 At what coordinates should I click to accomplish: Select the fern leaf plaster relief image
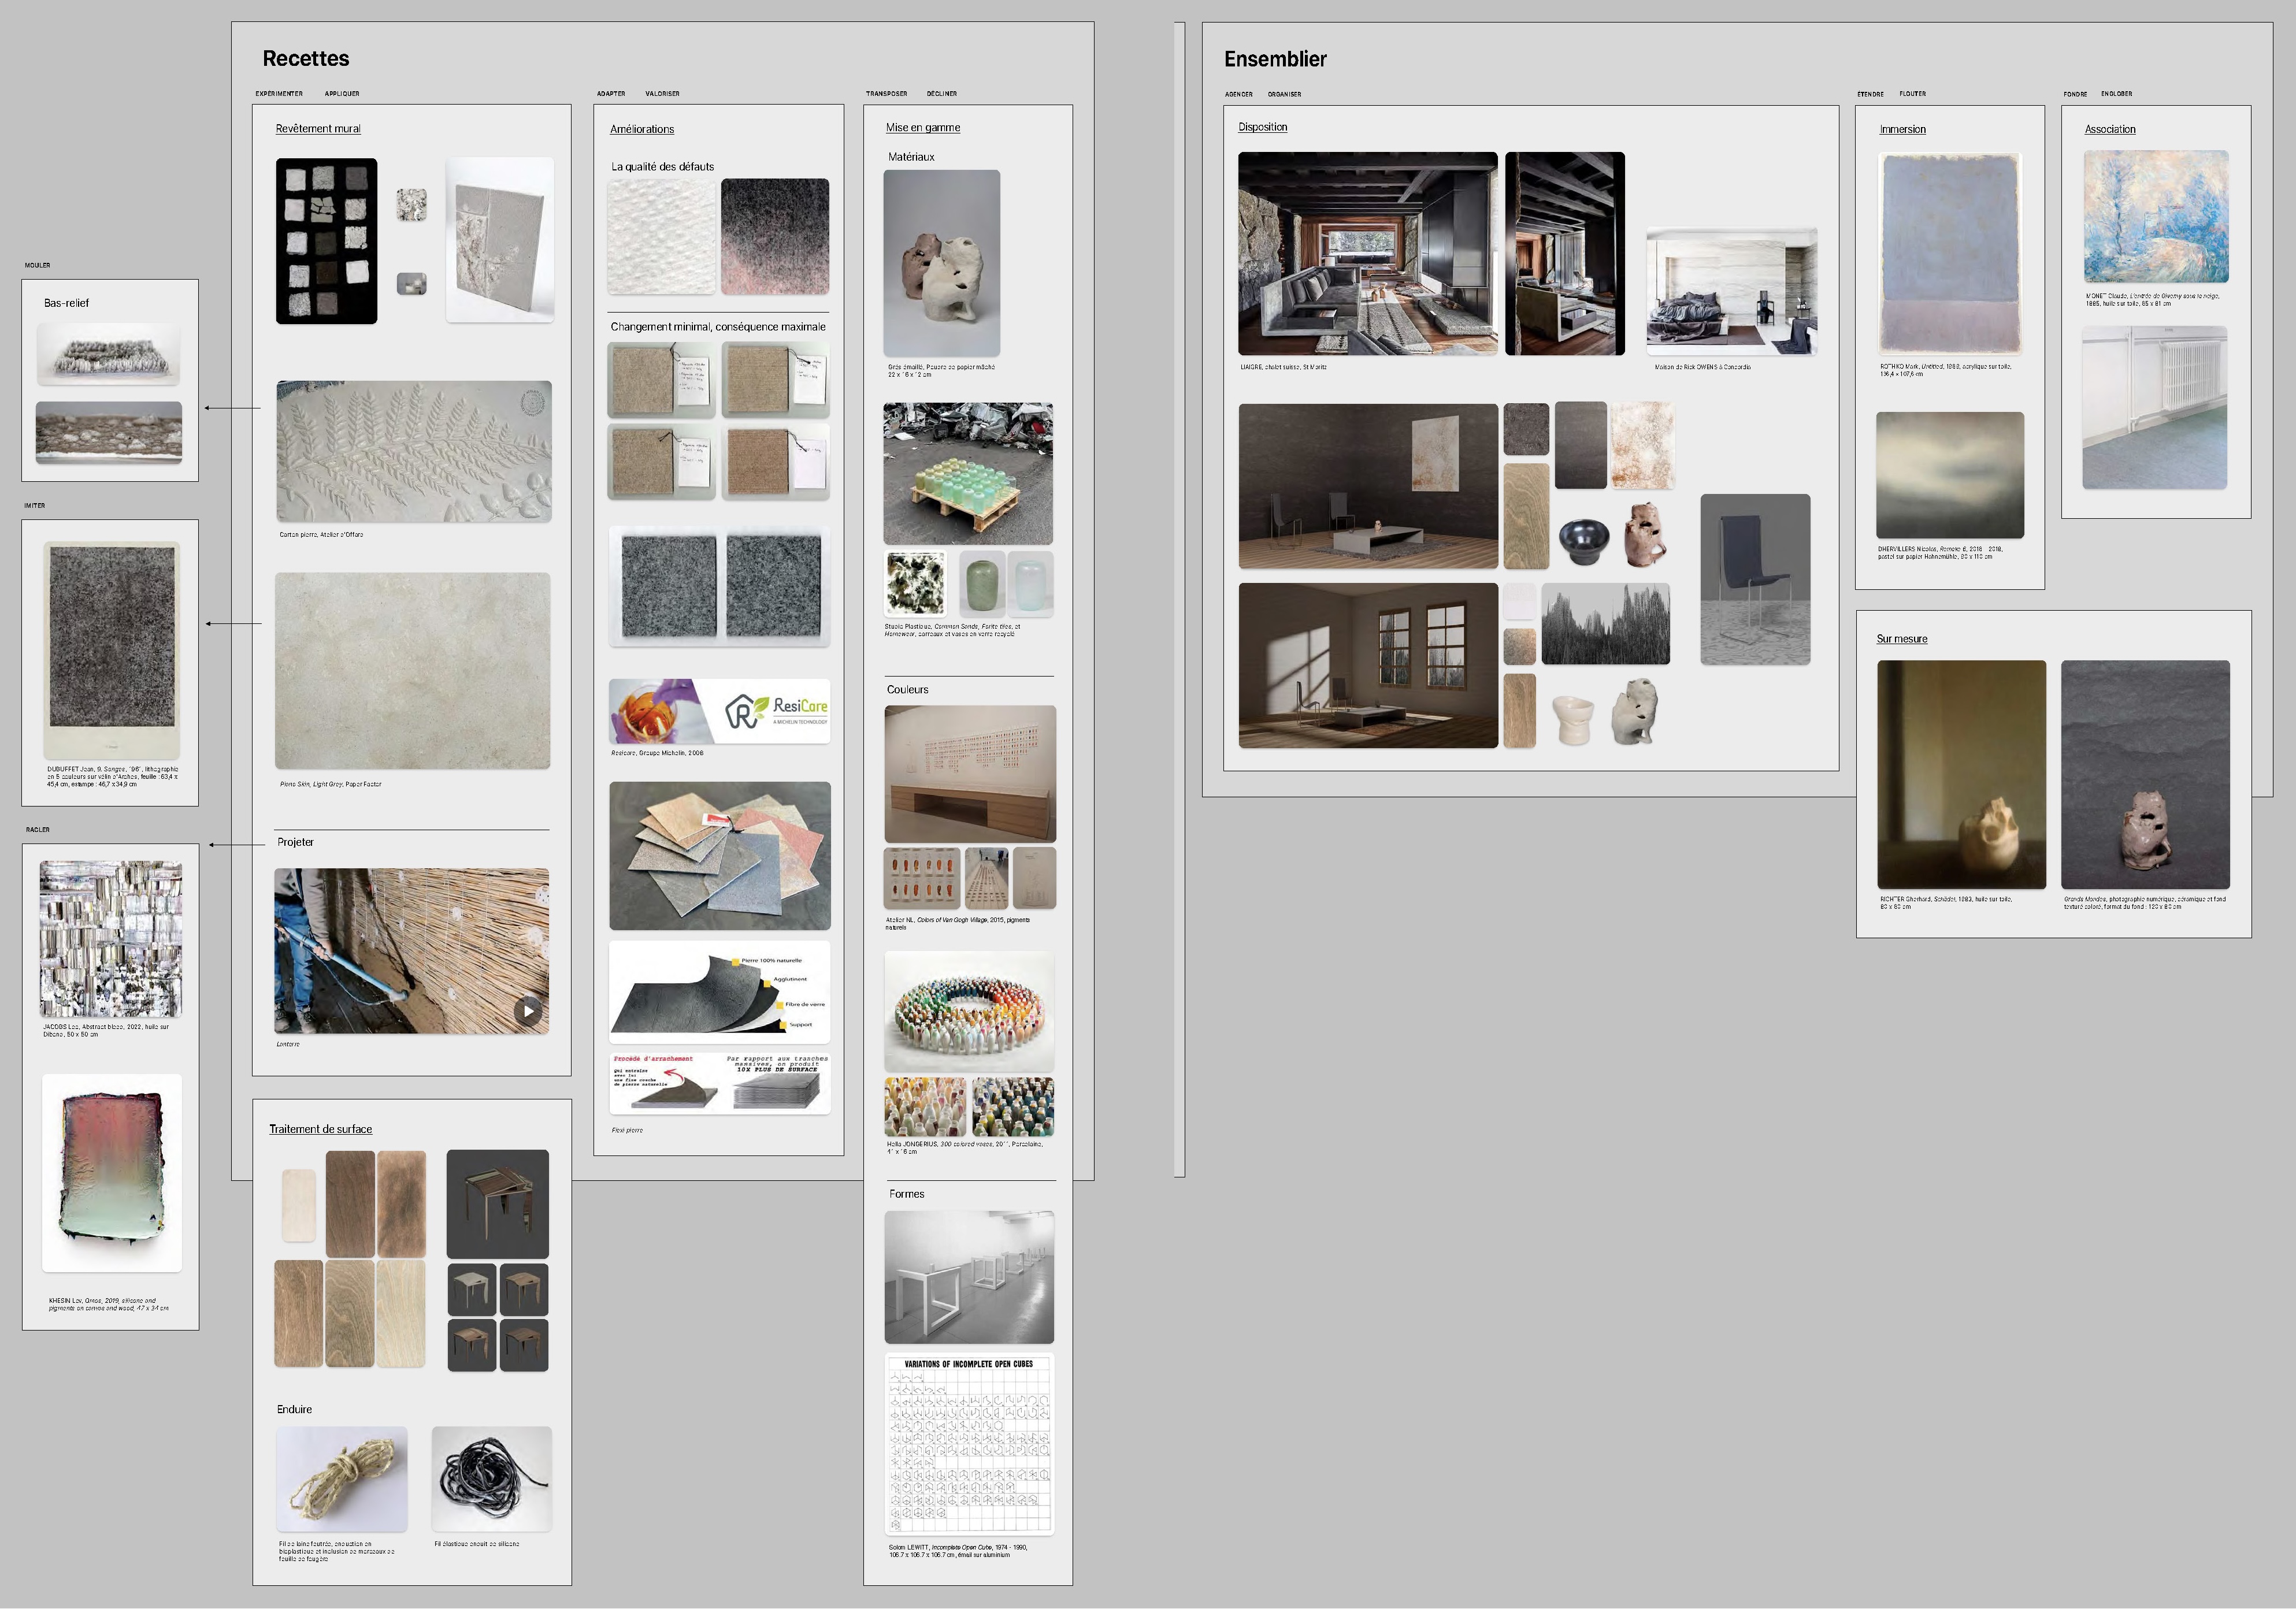413,451
